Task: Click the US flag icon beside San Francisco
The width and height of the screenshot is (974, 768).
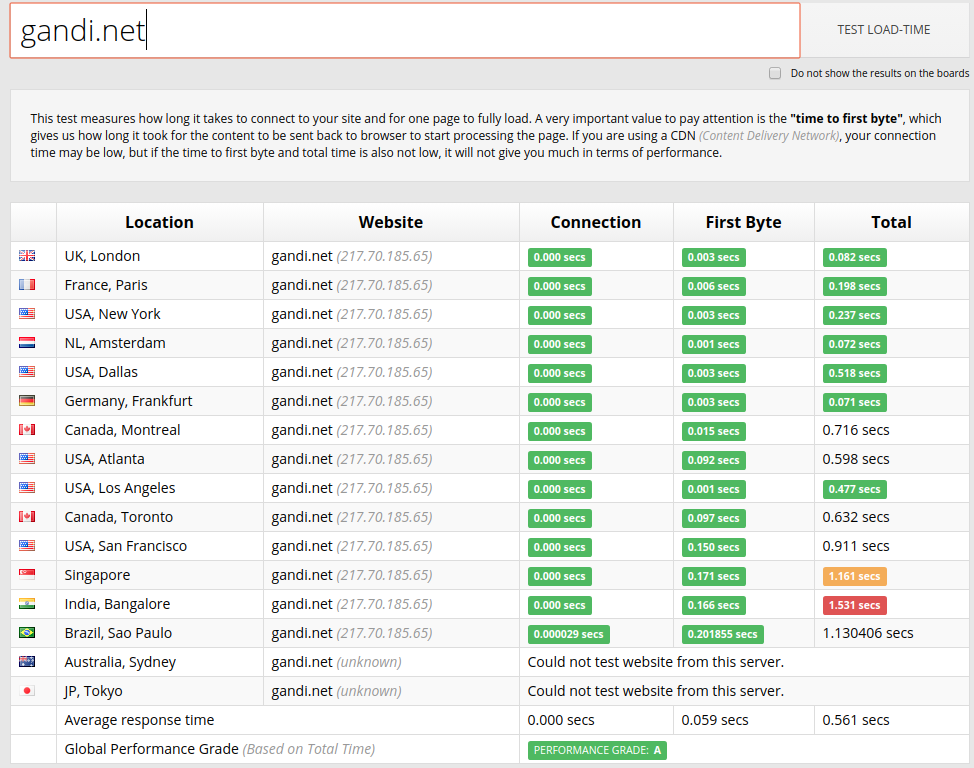Action: click(x=27, y=546)
